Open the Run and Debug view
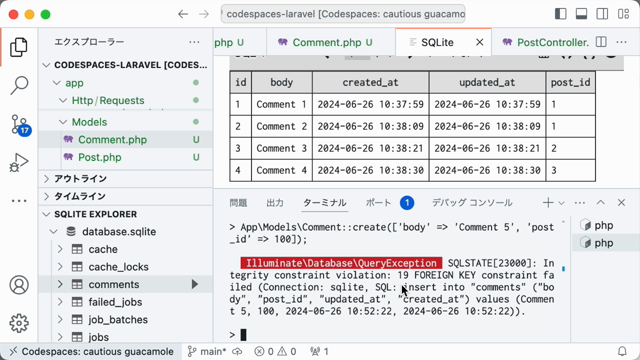The height and width of the screenshot is (360, 640). [19, 162]
